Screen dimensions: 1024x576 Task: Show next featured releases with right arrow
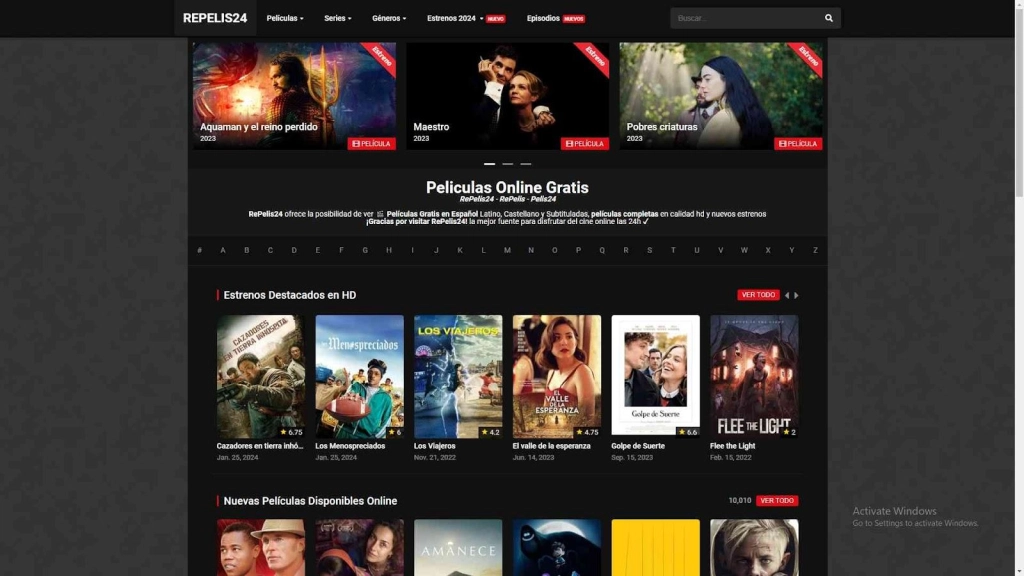[796, 295]
